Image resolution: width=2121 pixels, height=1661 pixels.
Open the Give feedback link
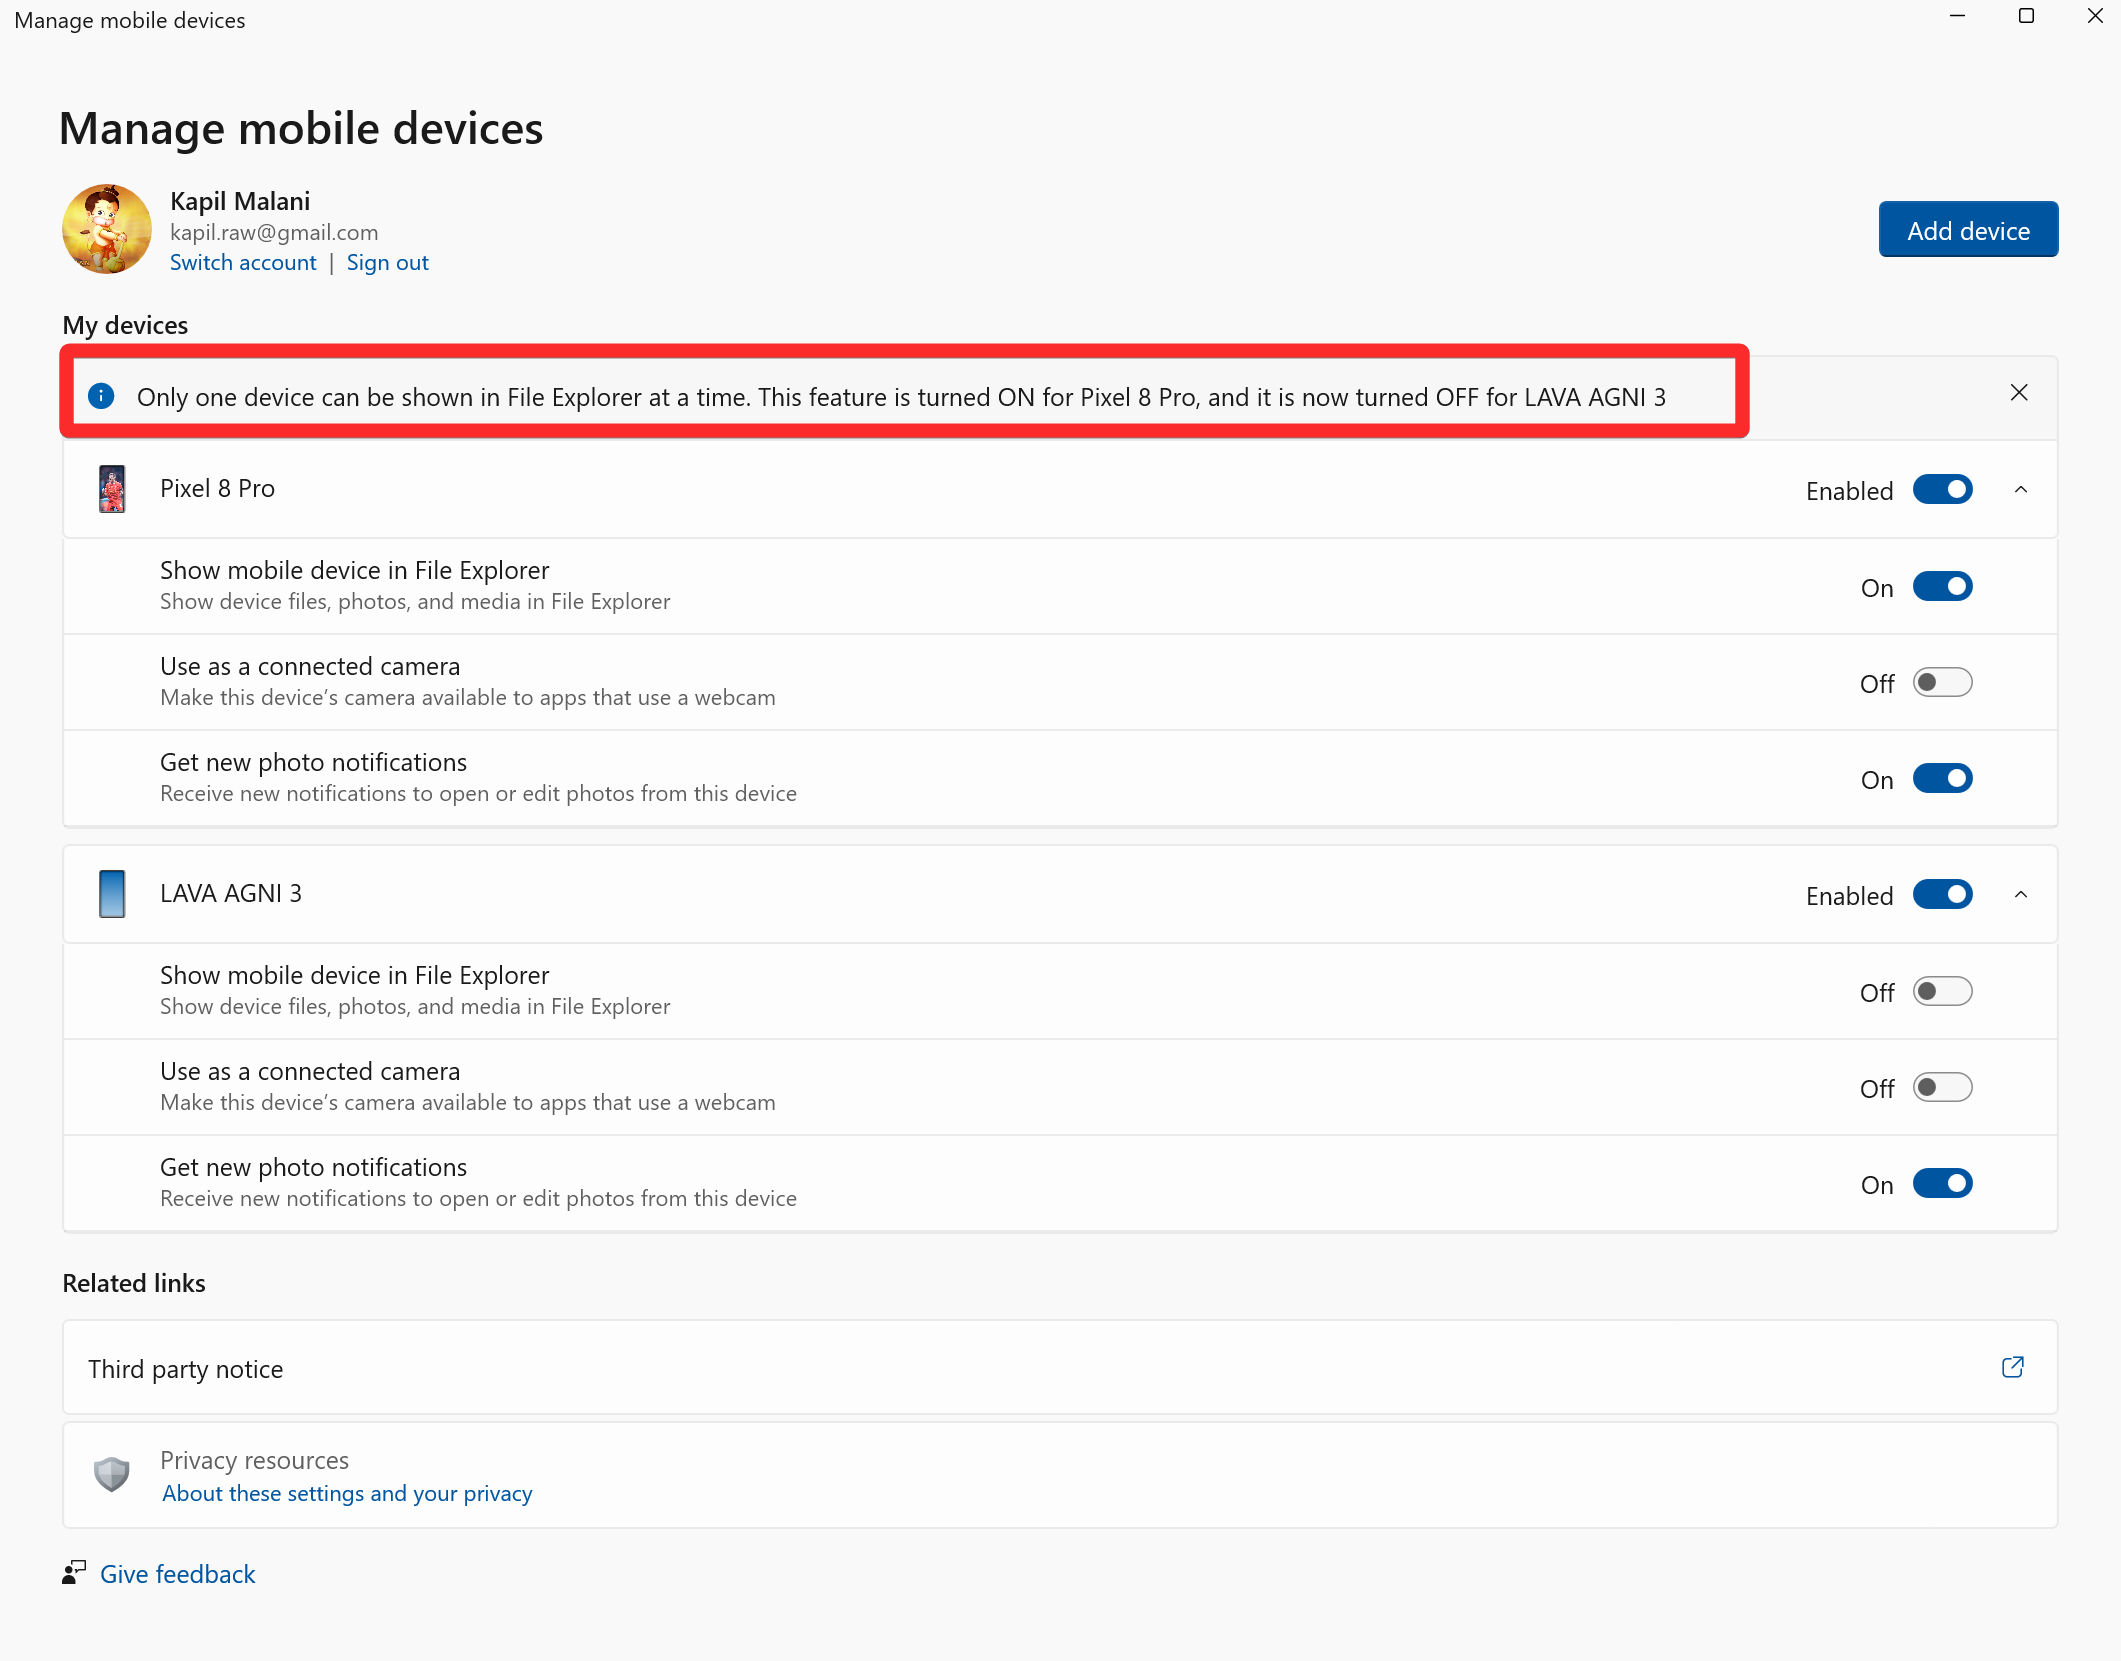(x=178, y=1574)
